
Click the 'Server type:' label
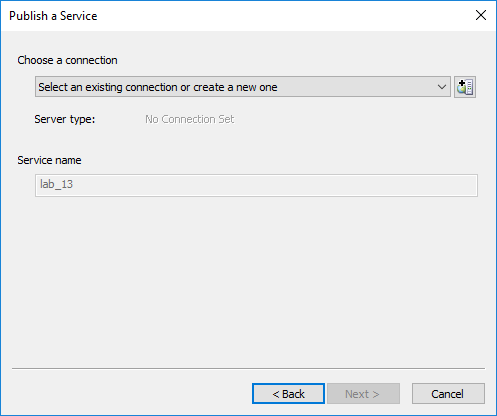click(x=65, y=119)
